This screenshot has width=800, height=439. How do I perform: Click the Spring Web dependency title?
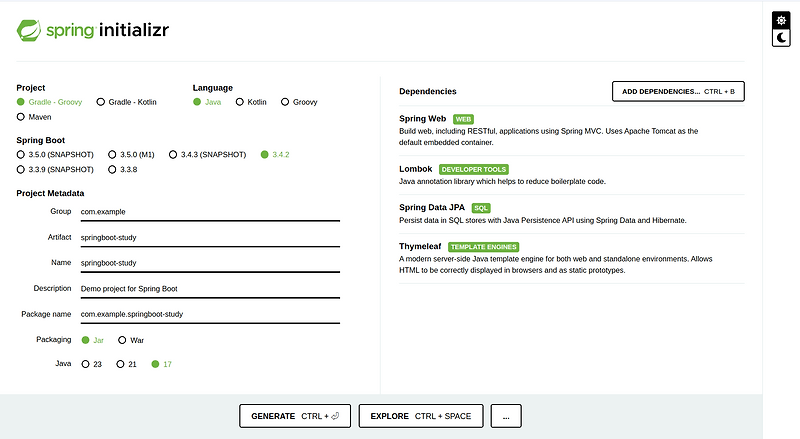coord(422,118)
